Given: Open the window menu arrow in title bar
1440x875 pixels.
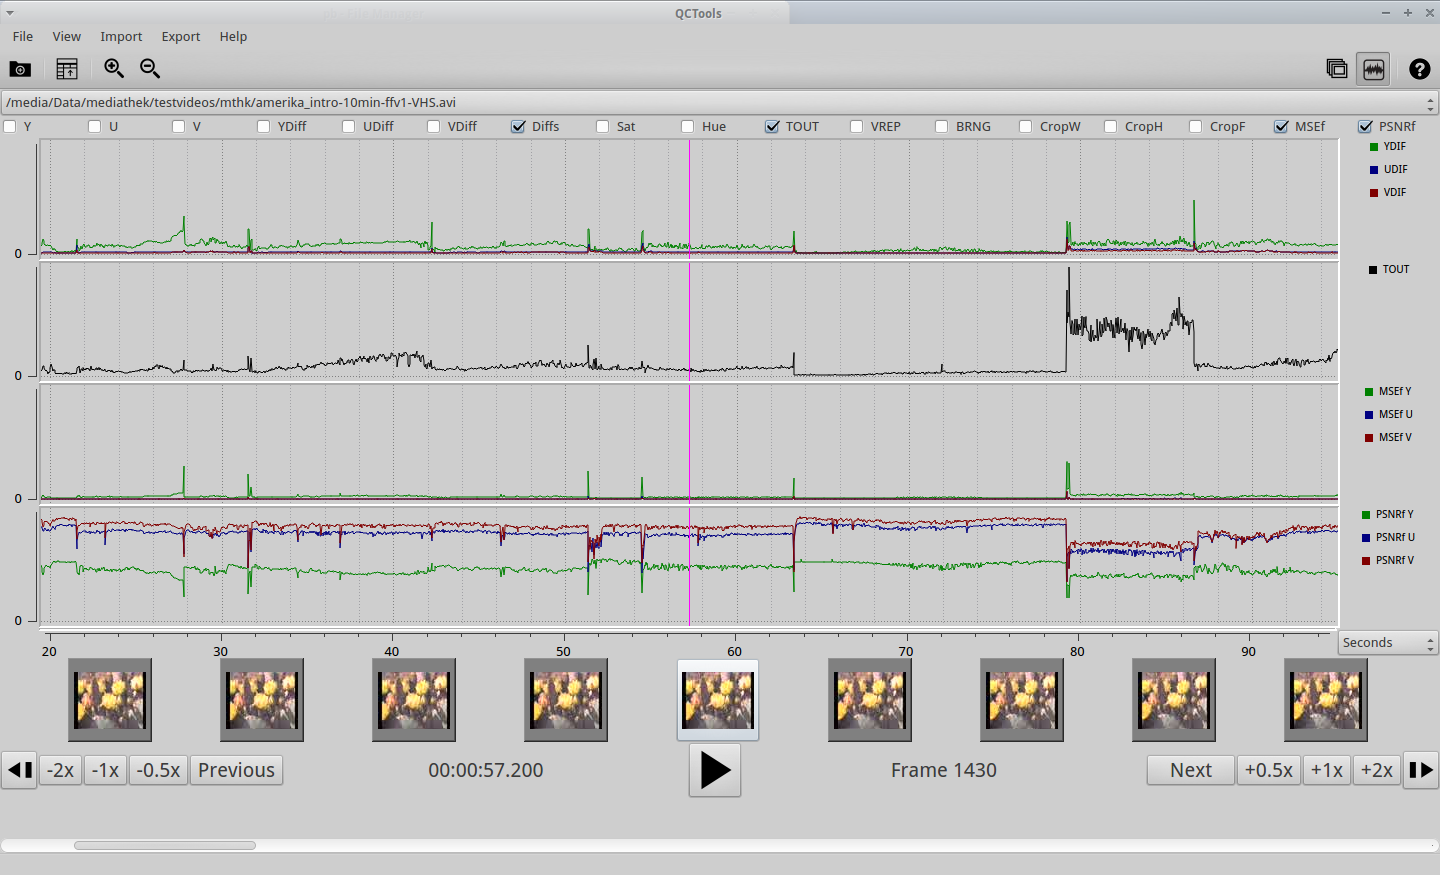Looking at the screenshot, I should (x=10, y=13).
